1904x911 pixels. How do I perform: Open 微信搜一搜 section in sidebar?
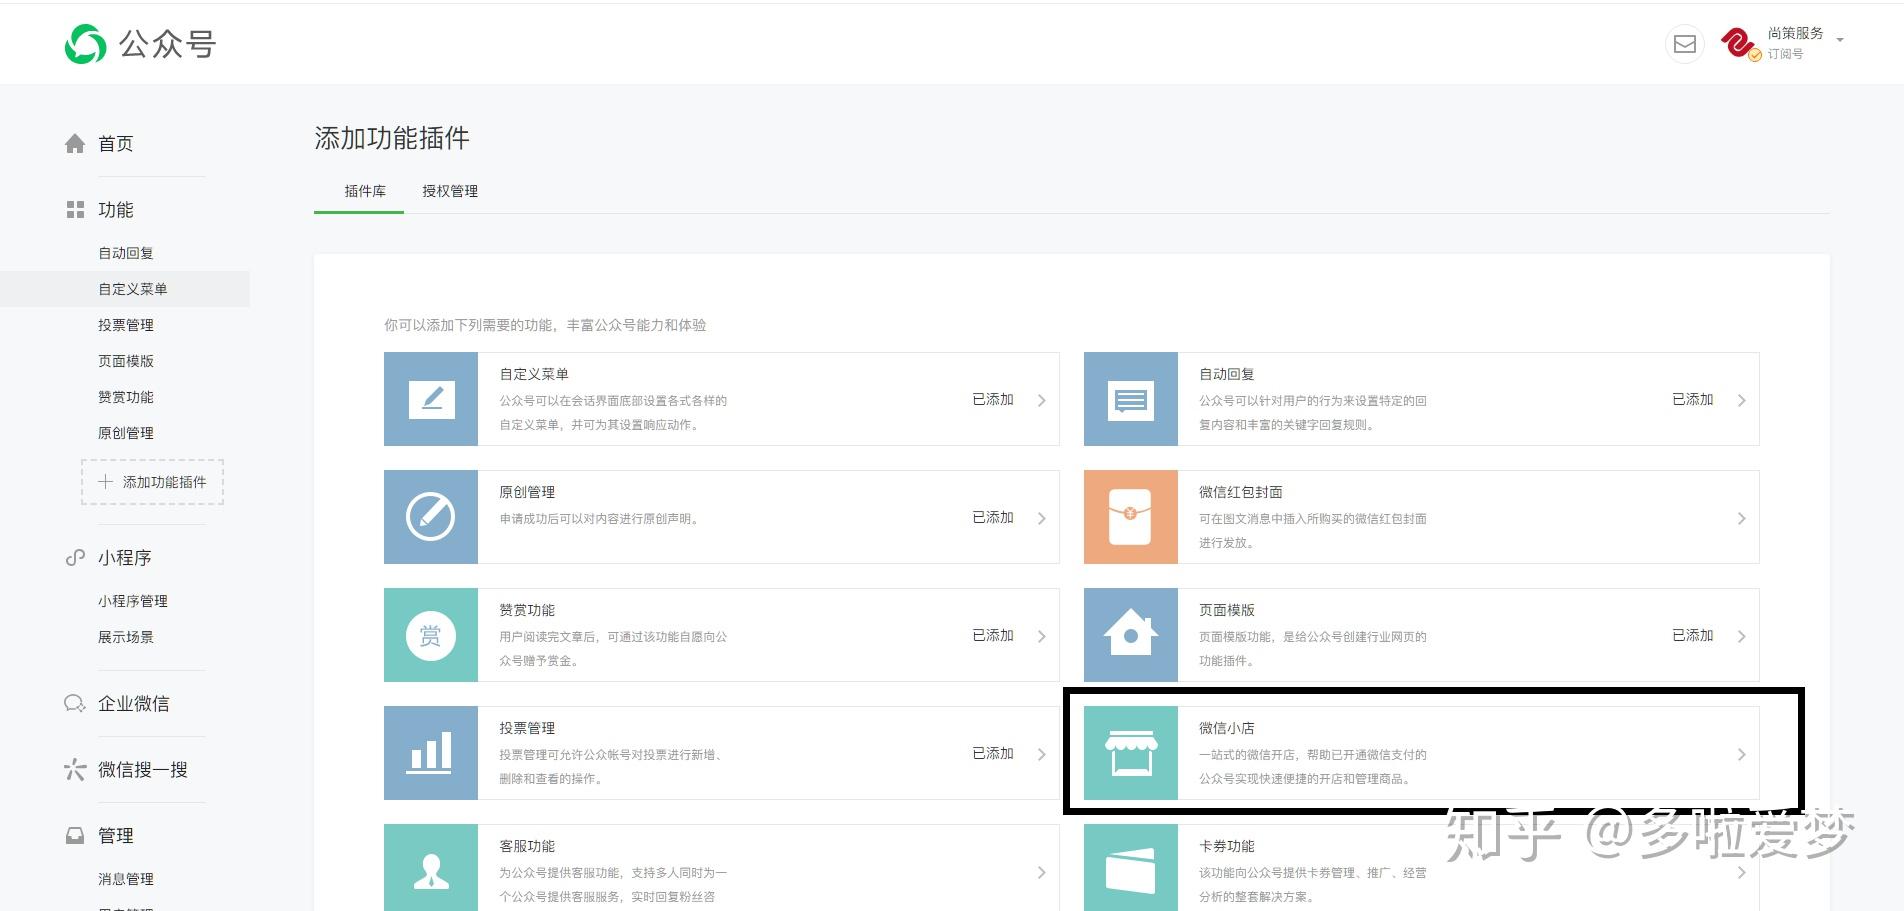(x=143, y=770)
